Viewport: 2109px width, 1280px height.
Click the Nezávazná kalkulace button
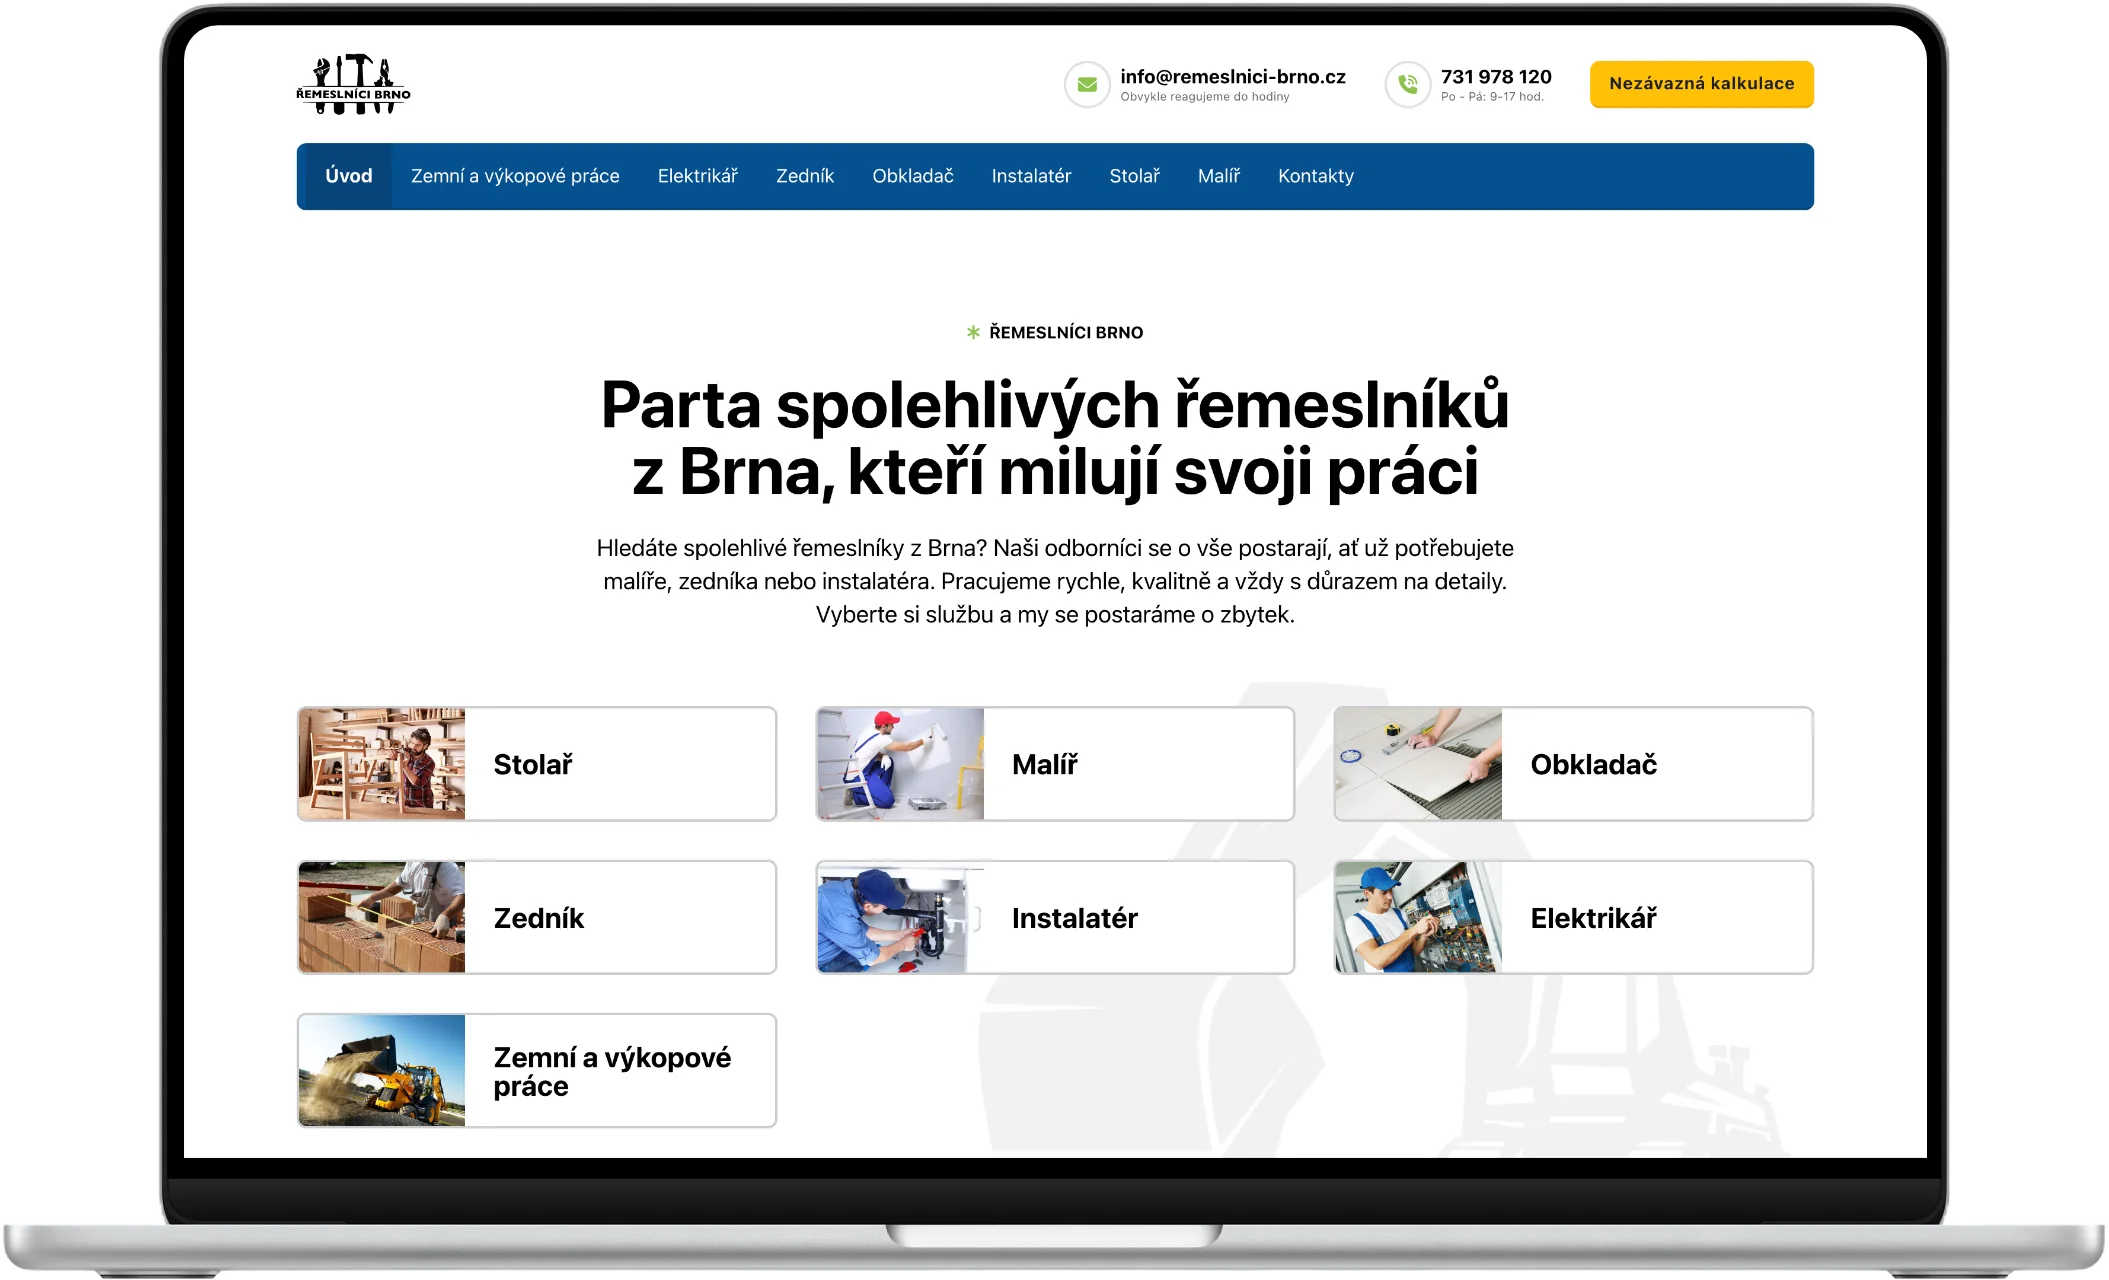coord(1701,84)
